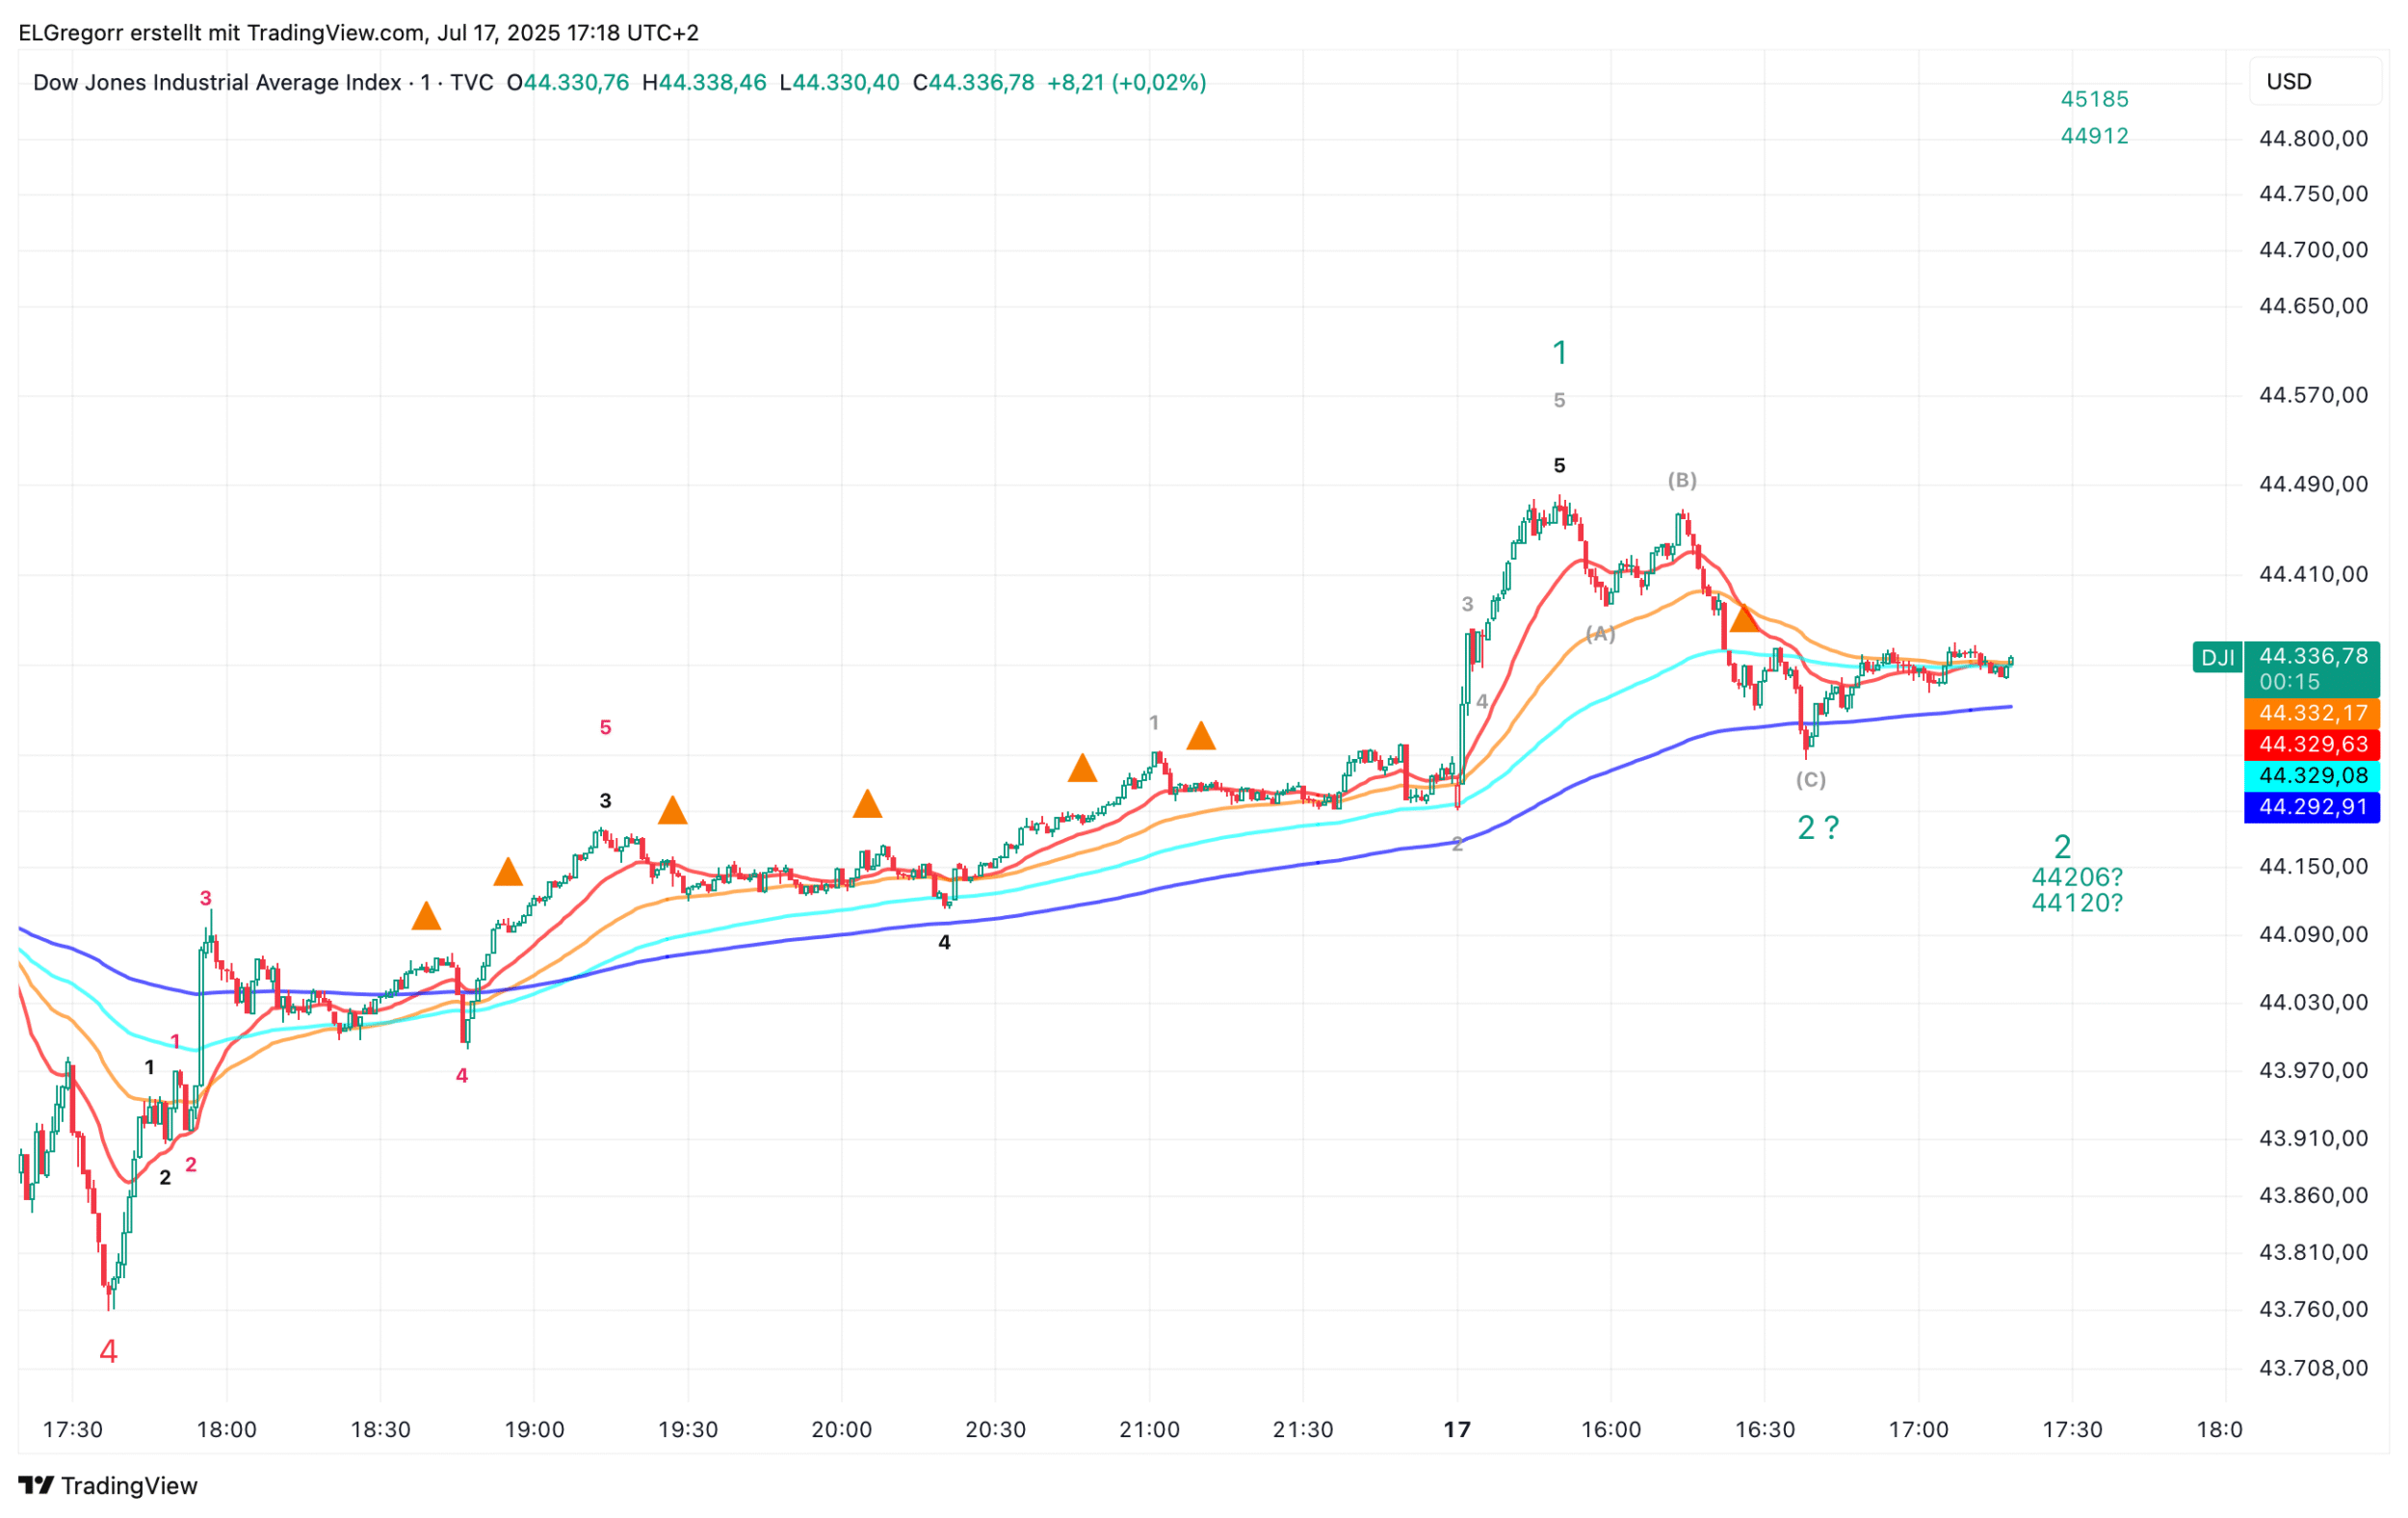
Task: Select the cyan 44.329,08 price label
Action: (x=2313, y=775)
